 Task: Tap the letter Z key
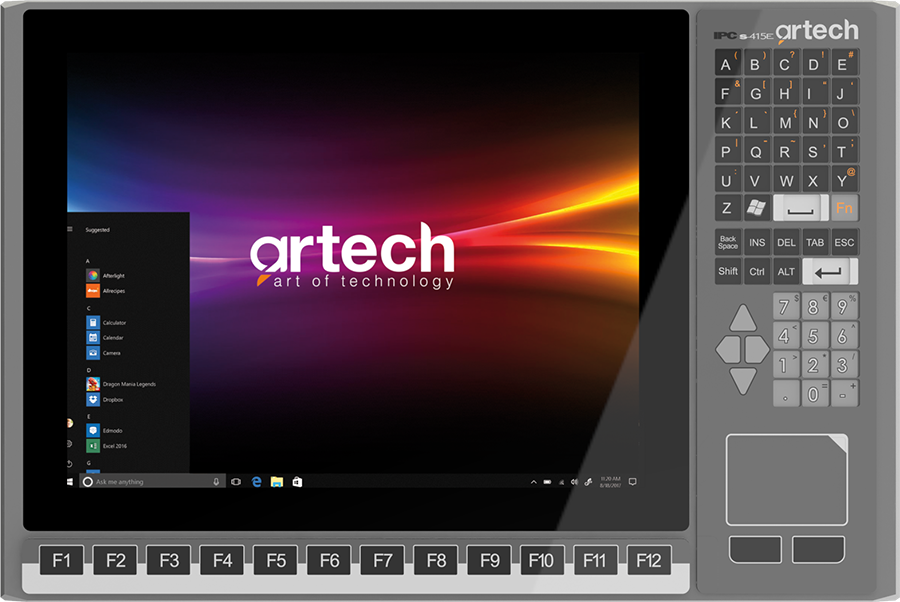(x=728, y=208)
